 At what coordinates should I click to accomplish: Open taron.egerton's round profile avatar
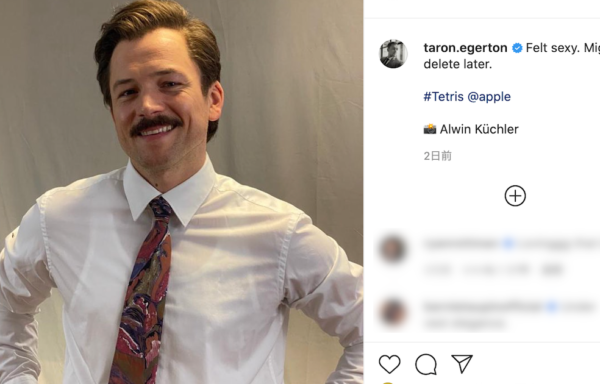tap(393, 54)
